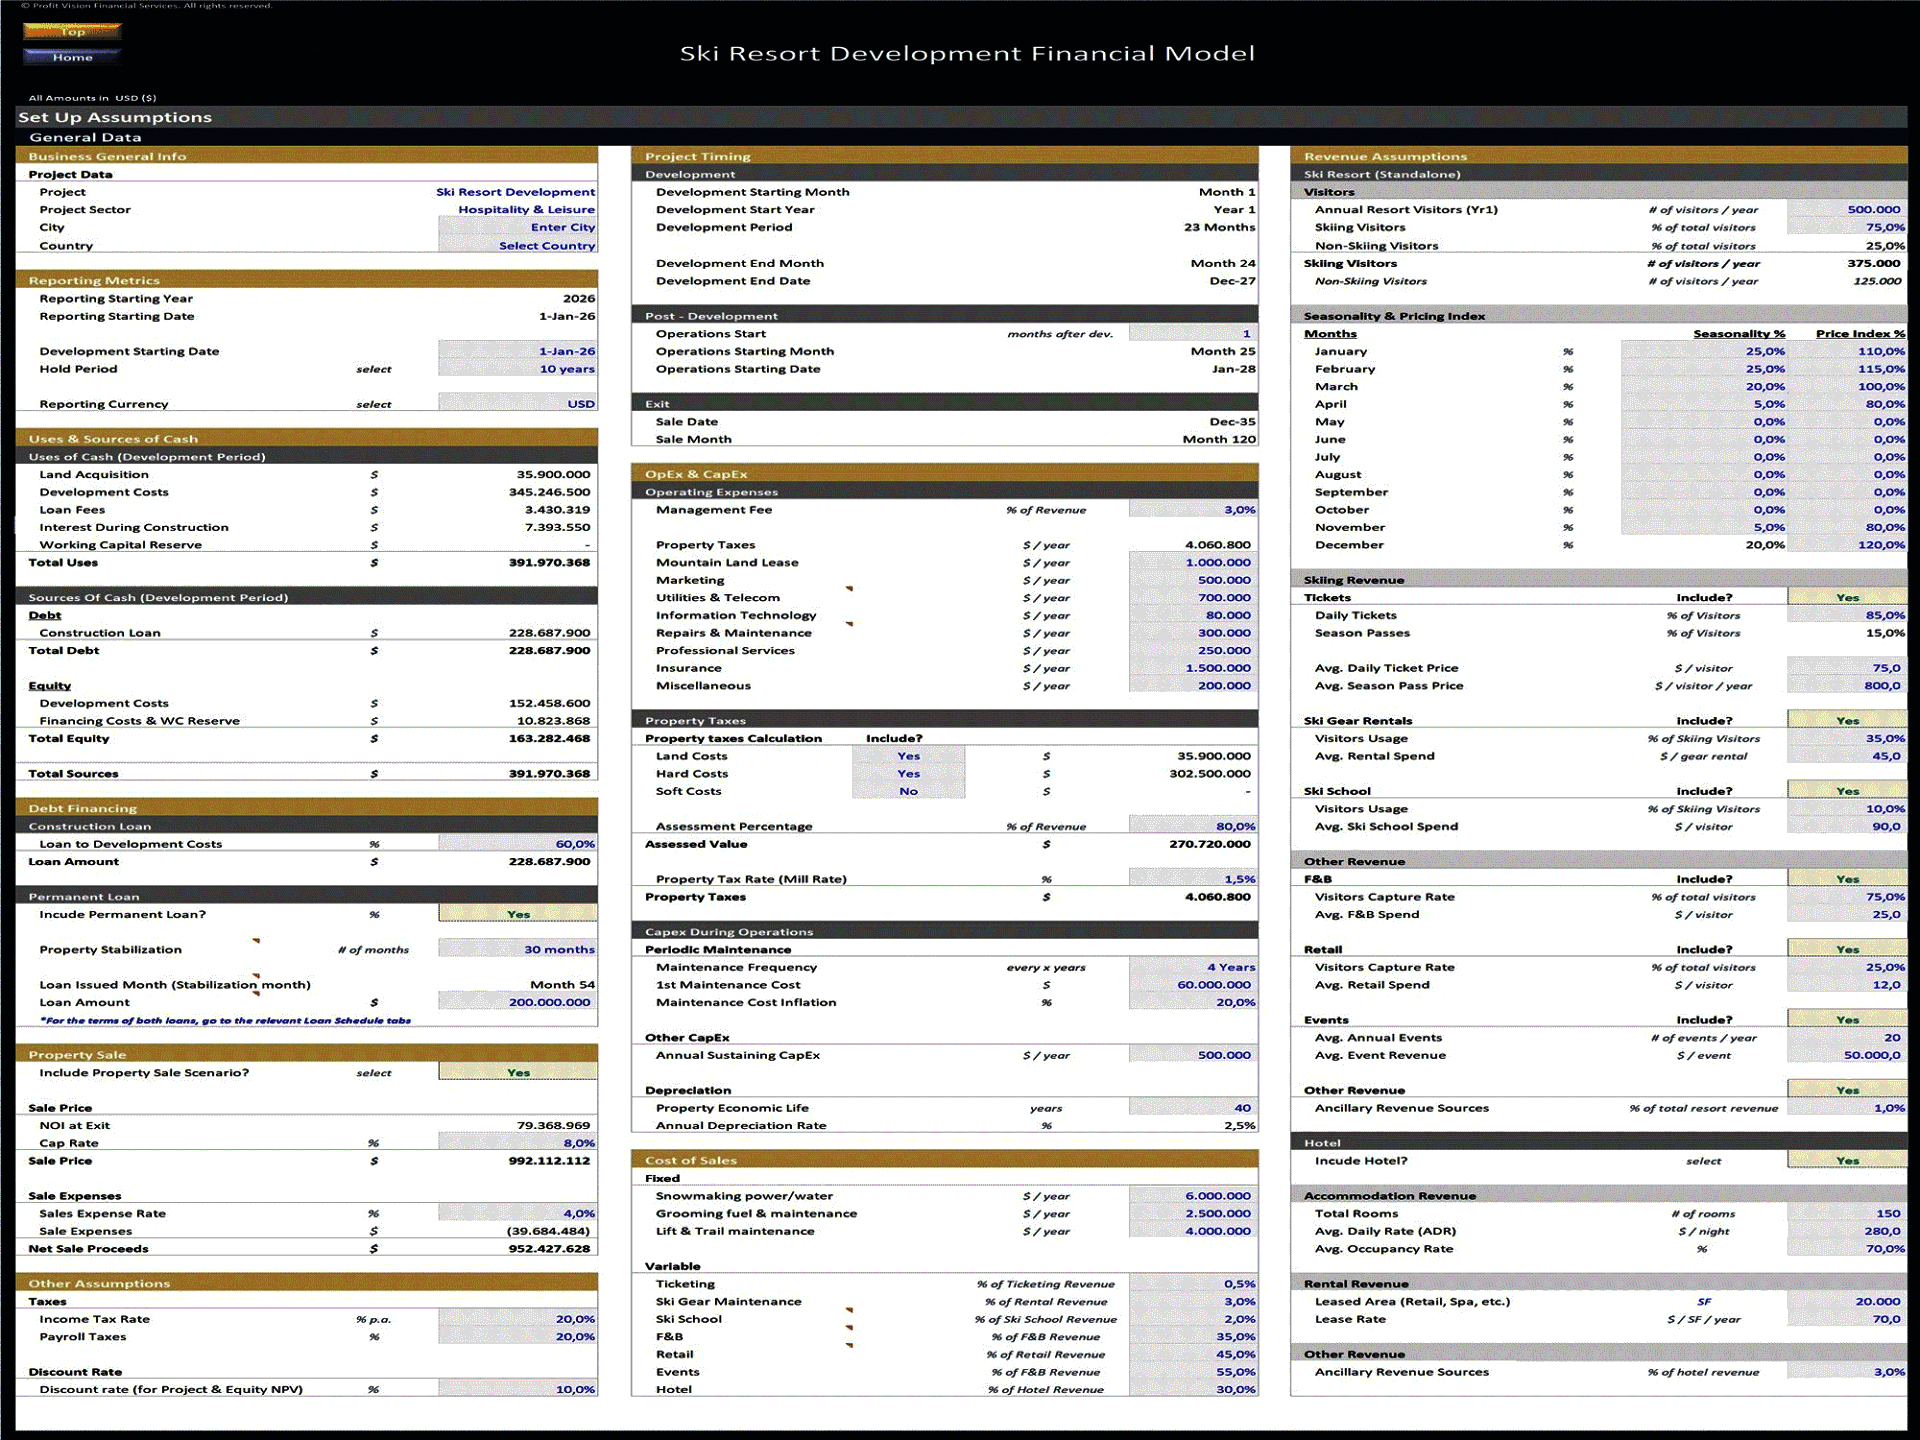Viewport: 1920px width, 1440px height.
Task: Toggle the Events include 'Yes' cell
Action: coord(1847,1020)
